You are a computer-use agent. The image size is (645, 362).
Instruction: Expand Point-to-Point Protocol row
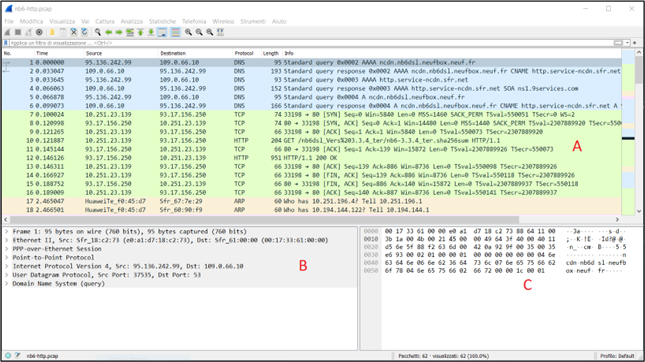tap(7, 258)
